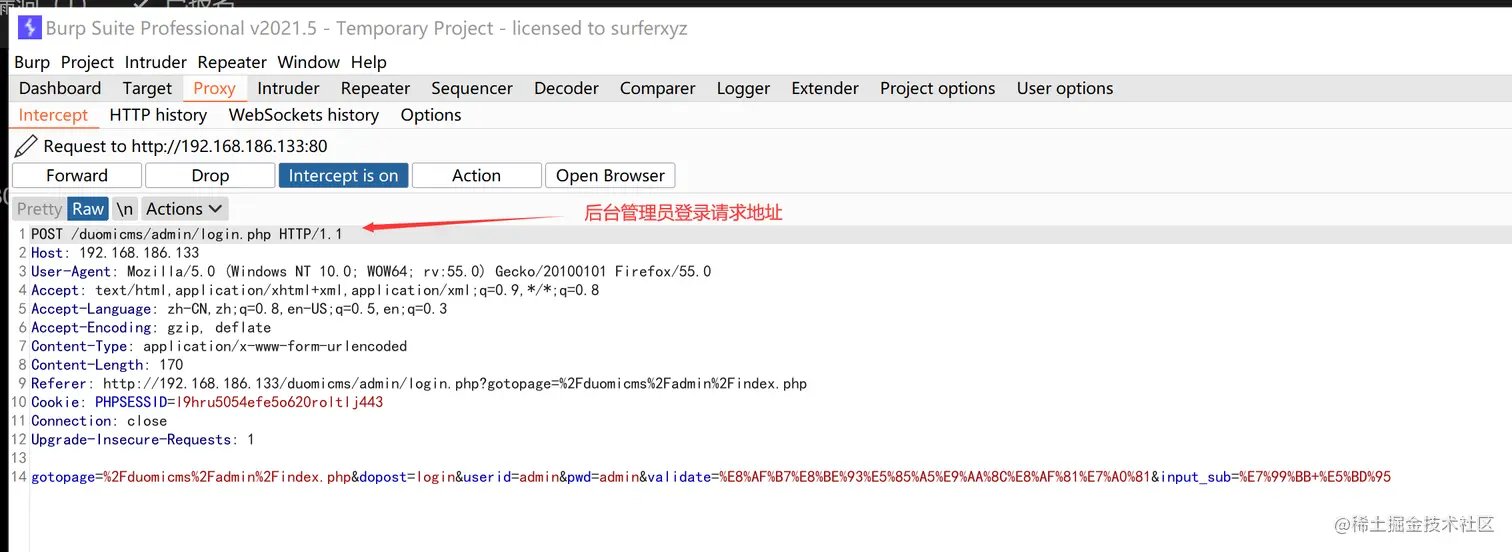Image resolution: width=1512 pixels, height=552 pixels.
Task: Forward the intercepted request
Action: pos(77,175)
